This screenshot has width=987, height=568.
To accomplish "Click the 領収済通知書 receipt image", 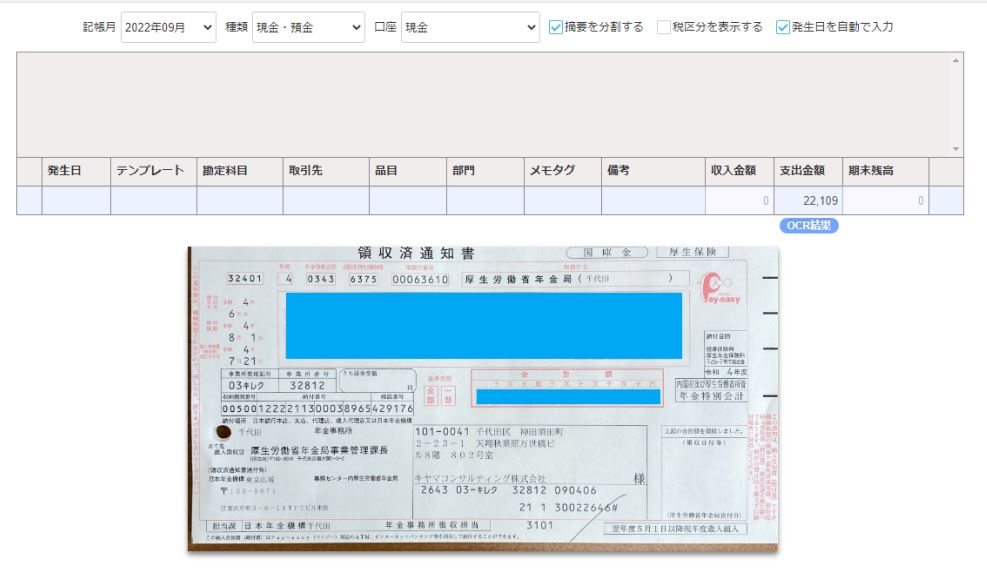I will [483, 399].
